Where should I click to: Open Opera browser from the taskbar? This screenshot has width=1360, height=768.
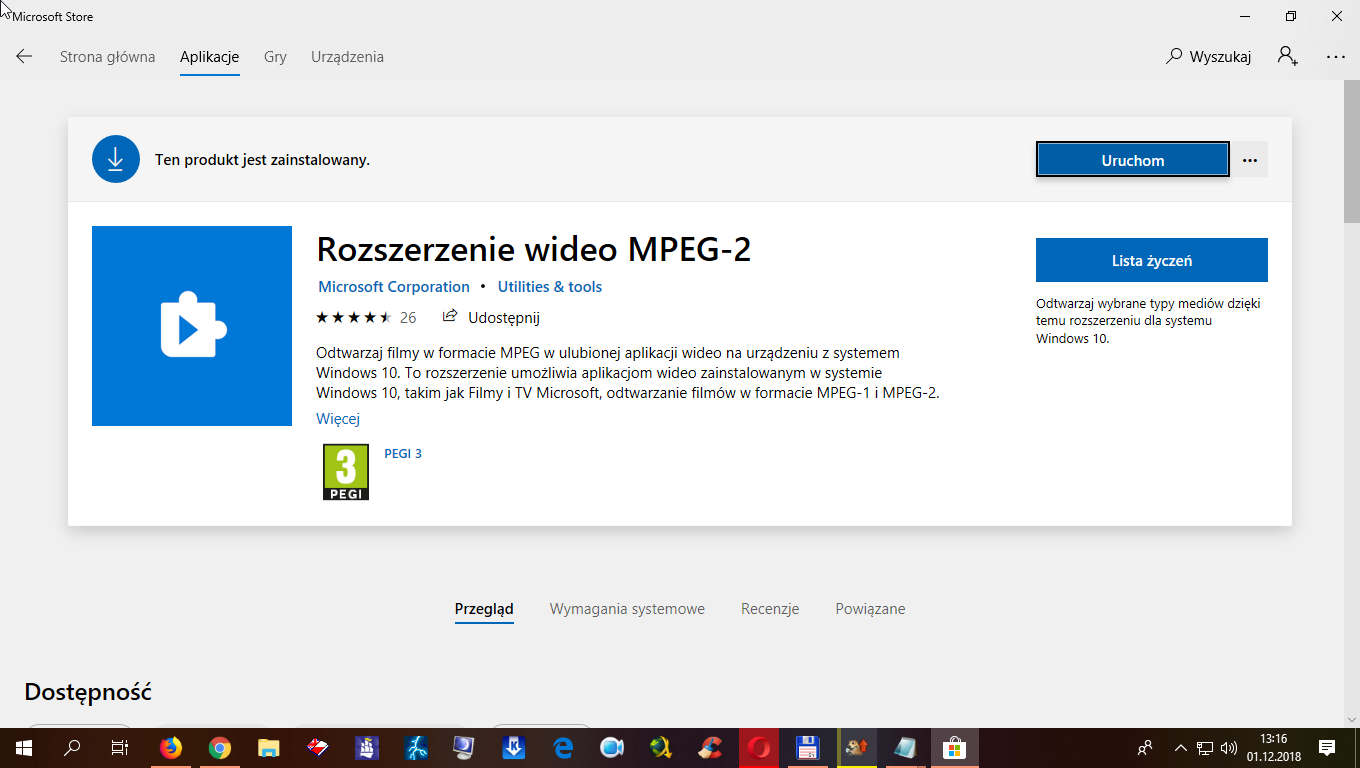coord(759,747)
